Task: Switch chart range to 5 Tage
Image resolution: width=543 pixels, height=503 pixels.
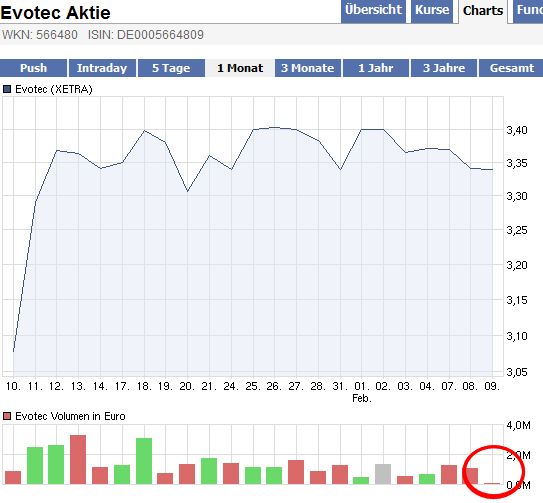Action: coord(171,68)
